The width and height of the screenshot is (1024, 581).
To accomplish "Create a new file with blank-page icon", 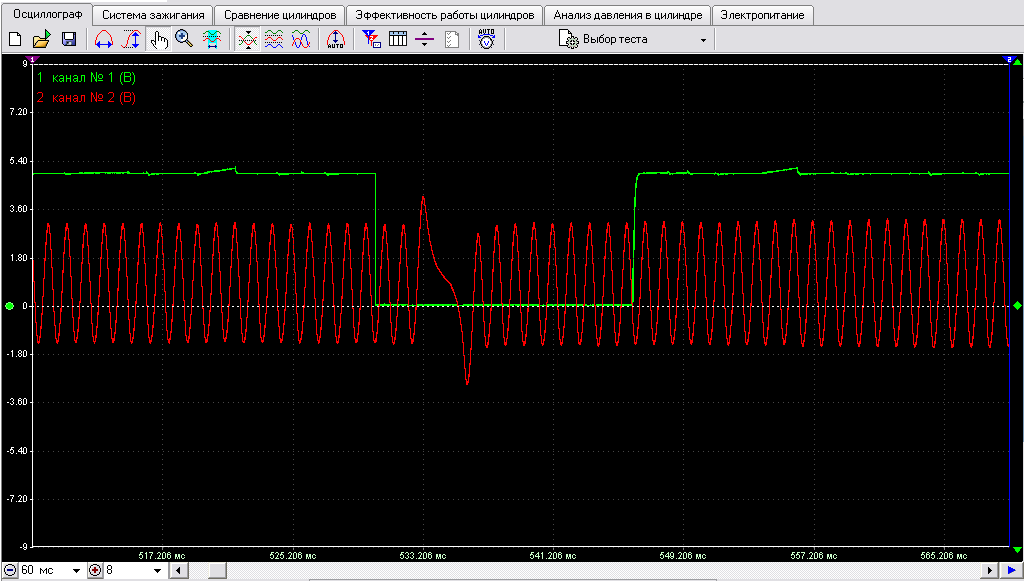I will coord(14,40).
